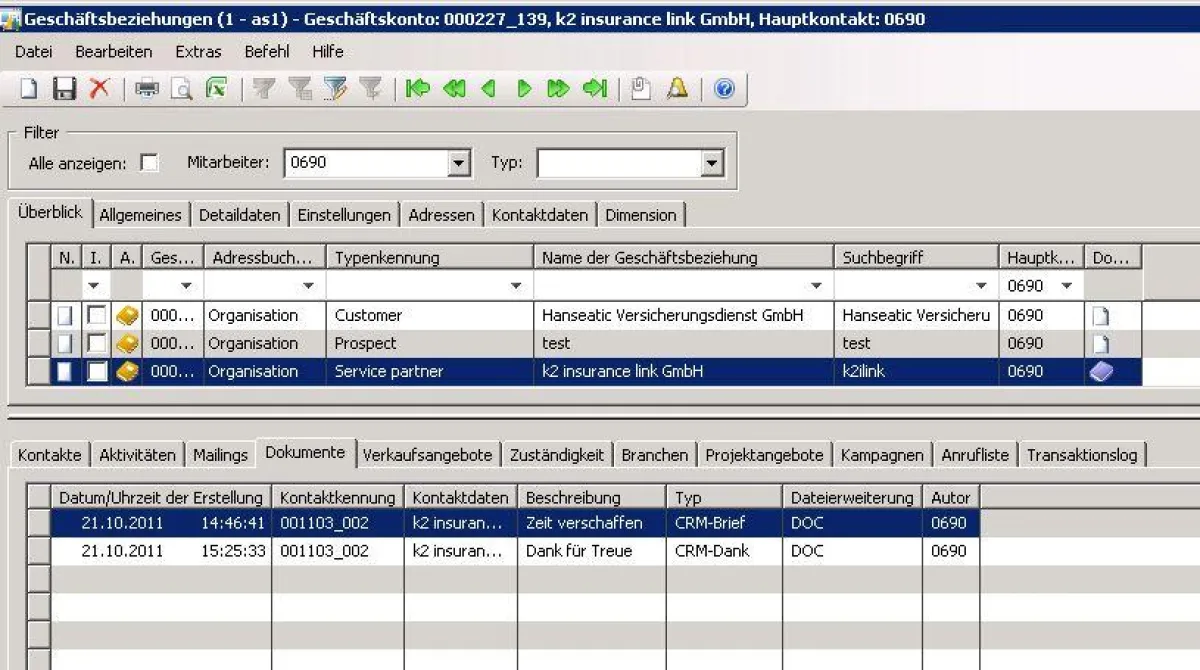The image size is (1200, 670).
Task: Switch to the Kontaktdaten tab
Action: pos(540,214)
